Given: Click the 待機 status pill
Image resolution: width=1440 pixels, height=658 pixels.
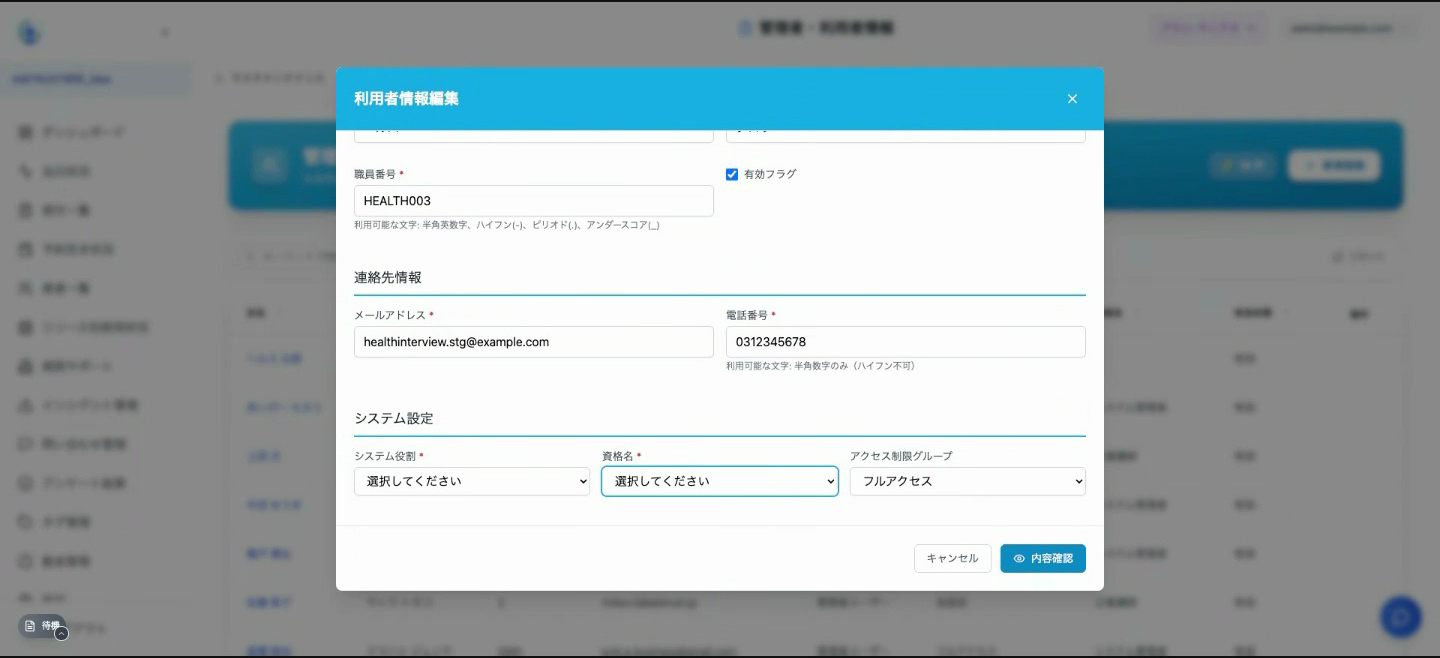Looking at the screenshot, I should 42,626.
